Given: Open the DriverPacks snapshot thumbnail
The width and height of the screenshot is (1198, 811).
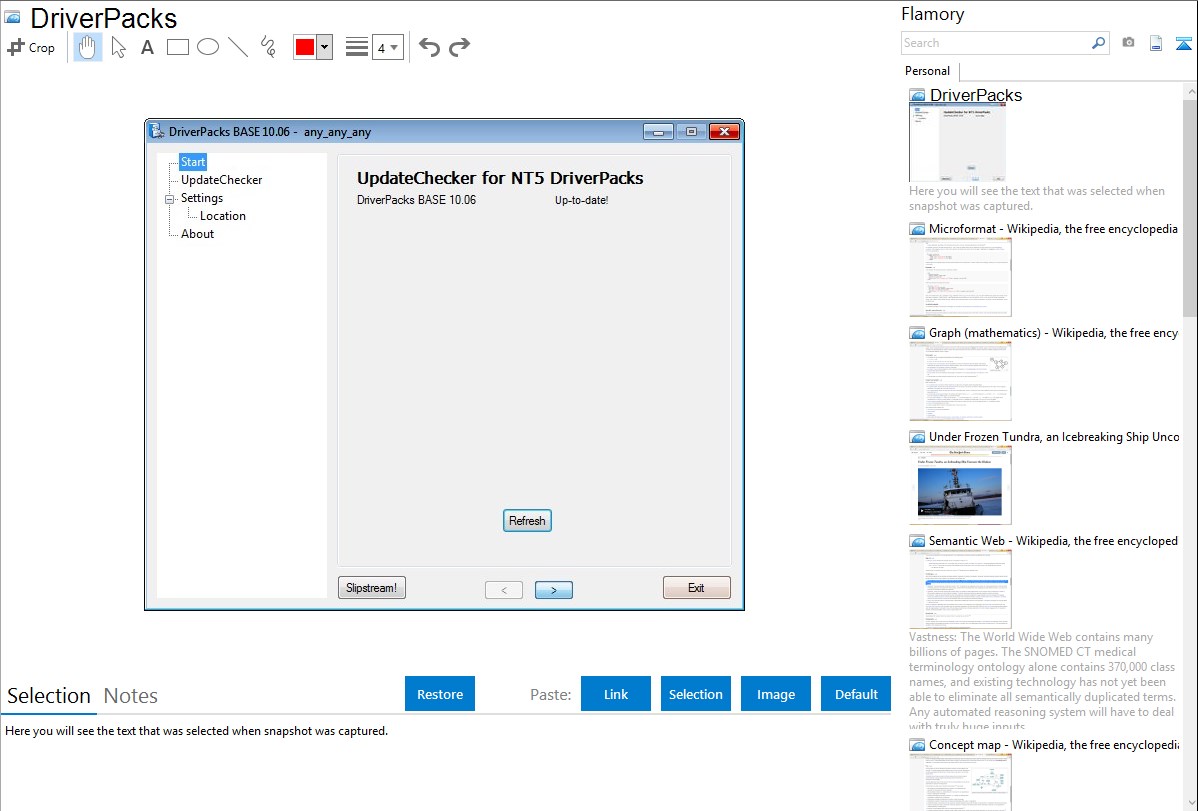Looking at the screenshot, I should 957,143.
